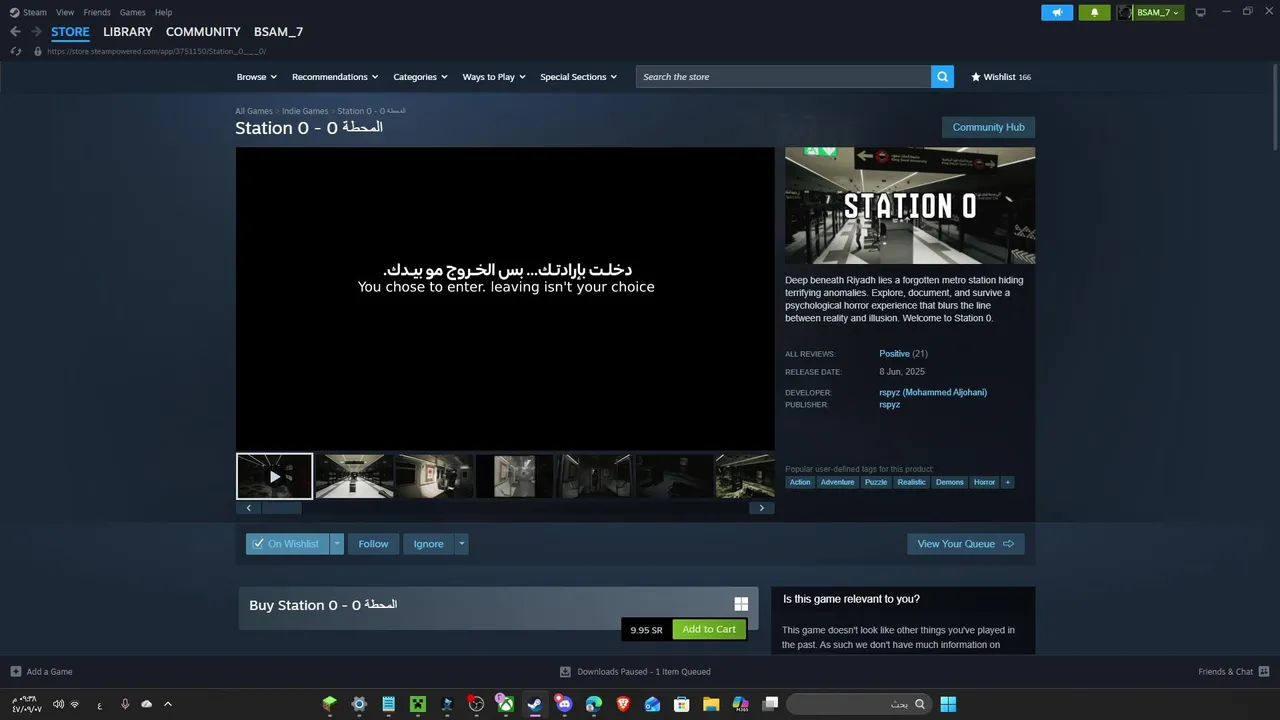Open the announcements megaphone button
1280x720 pixels.
(x=1056, y=12)
